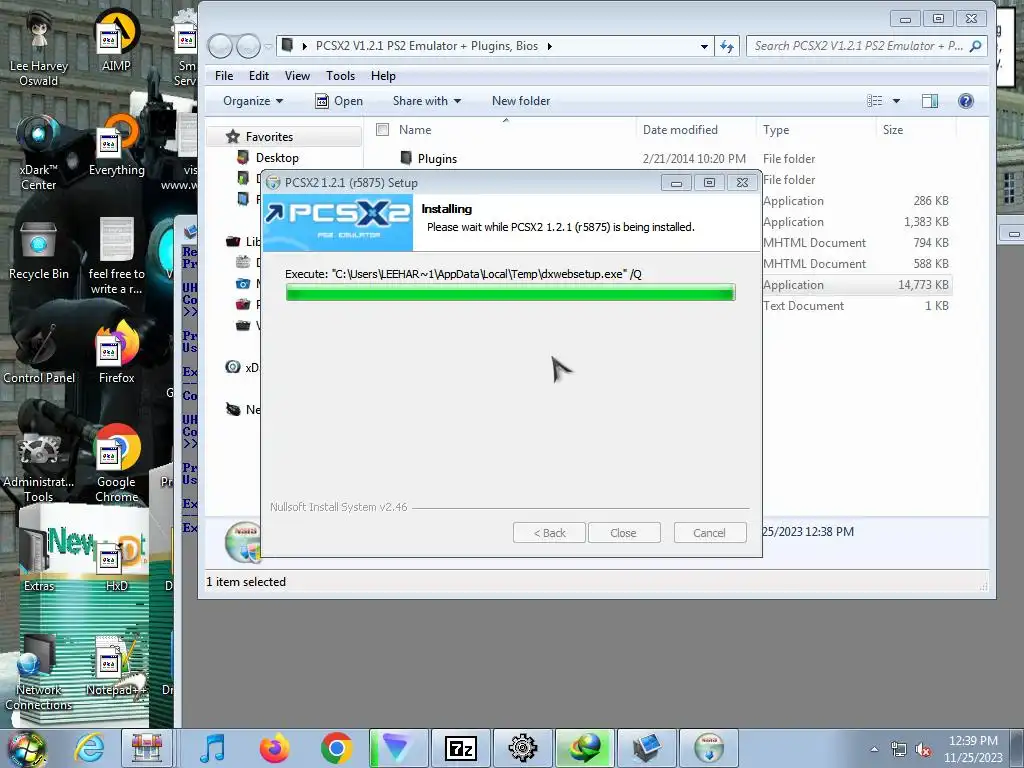This screenshot has height=768, width=1024.
Task: Expand address bar history dropdown
Action: point(704,46)
